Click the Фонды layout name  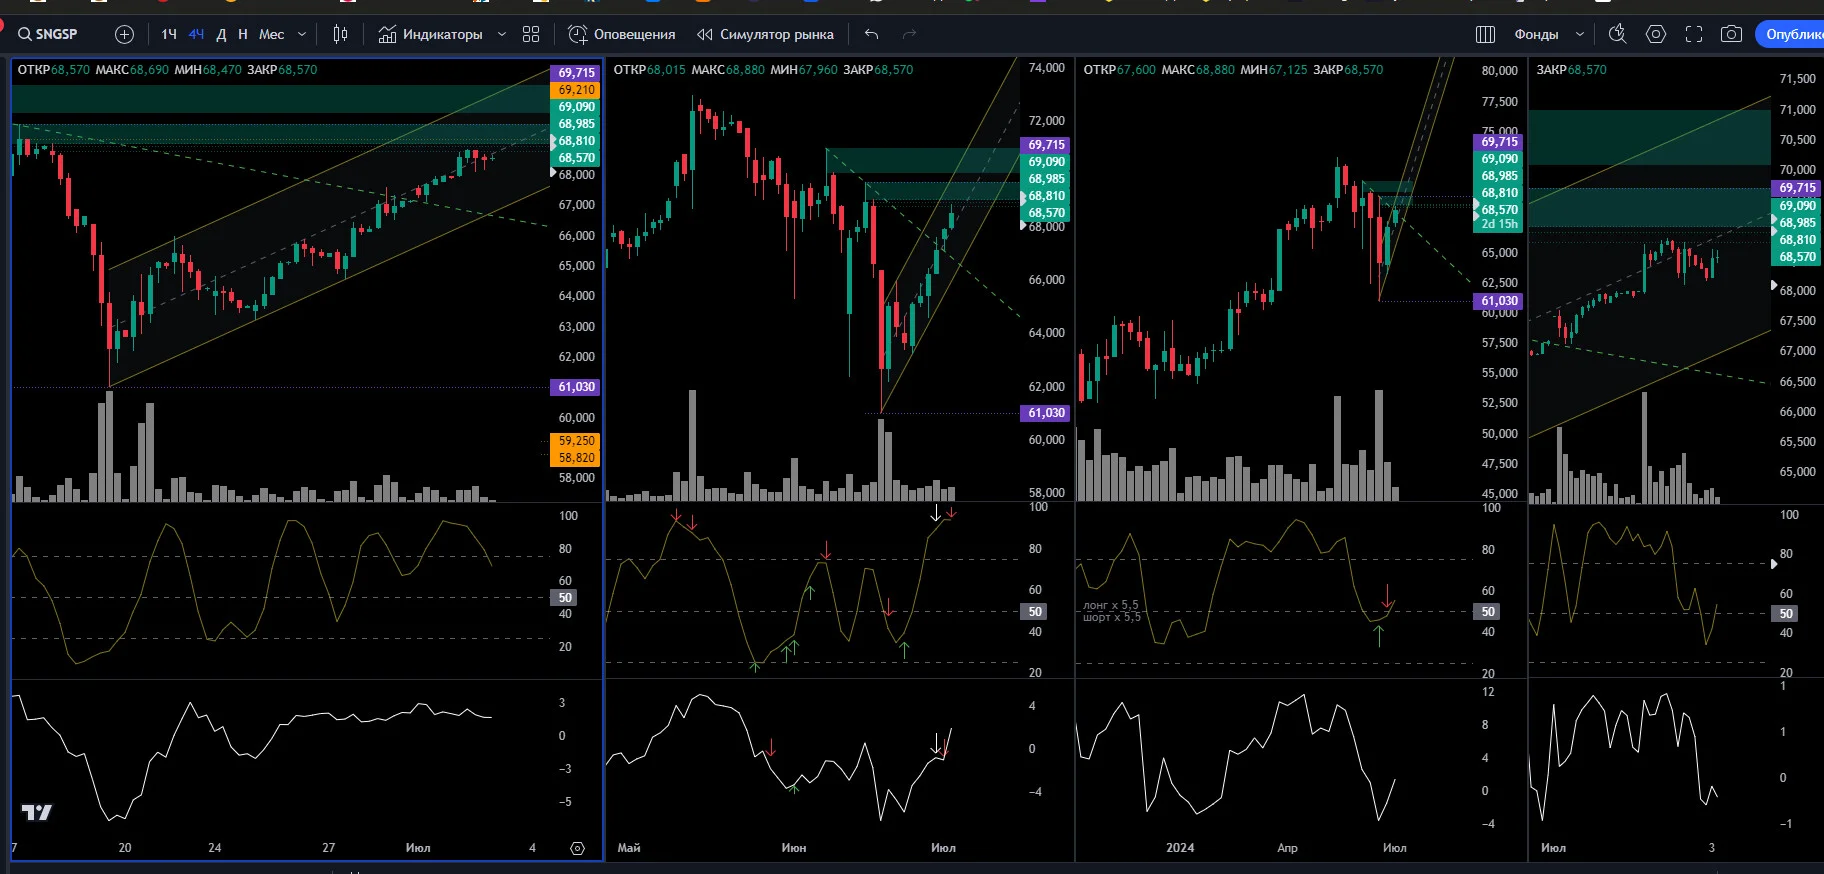1536,34
